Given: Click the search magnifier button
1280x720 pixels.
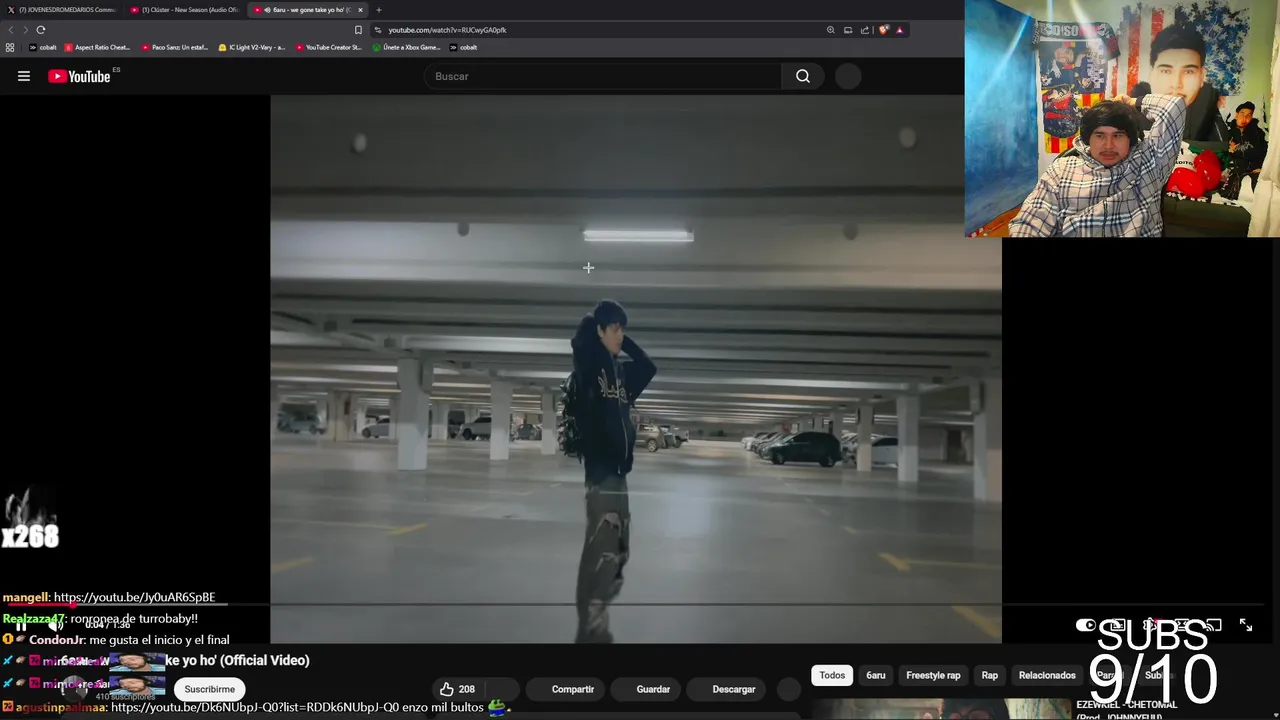Looking at the screenshot, I should coord(803,76).
